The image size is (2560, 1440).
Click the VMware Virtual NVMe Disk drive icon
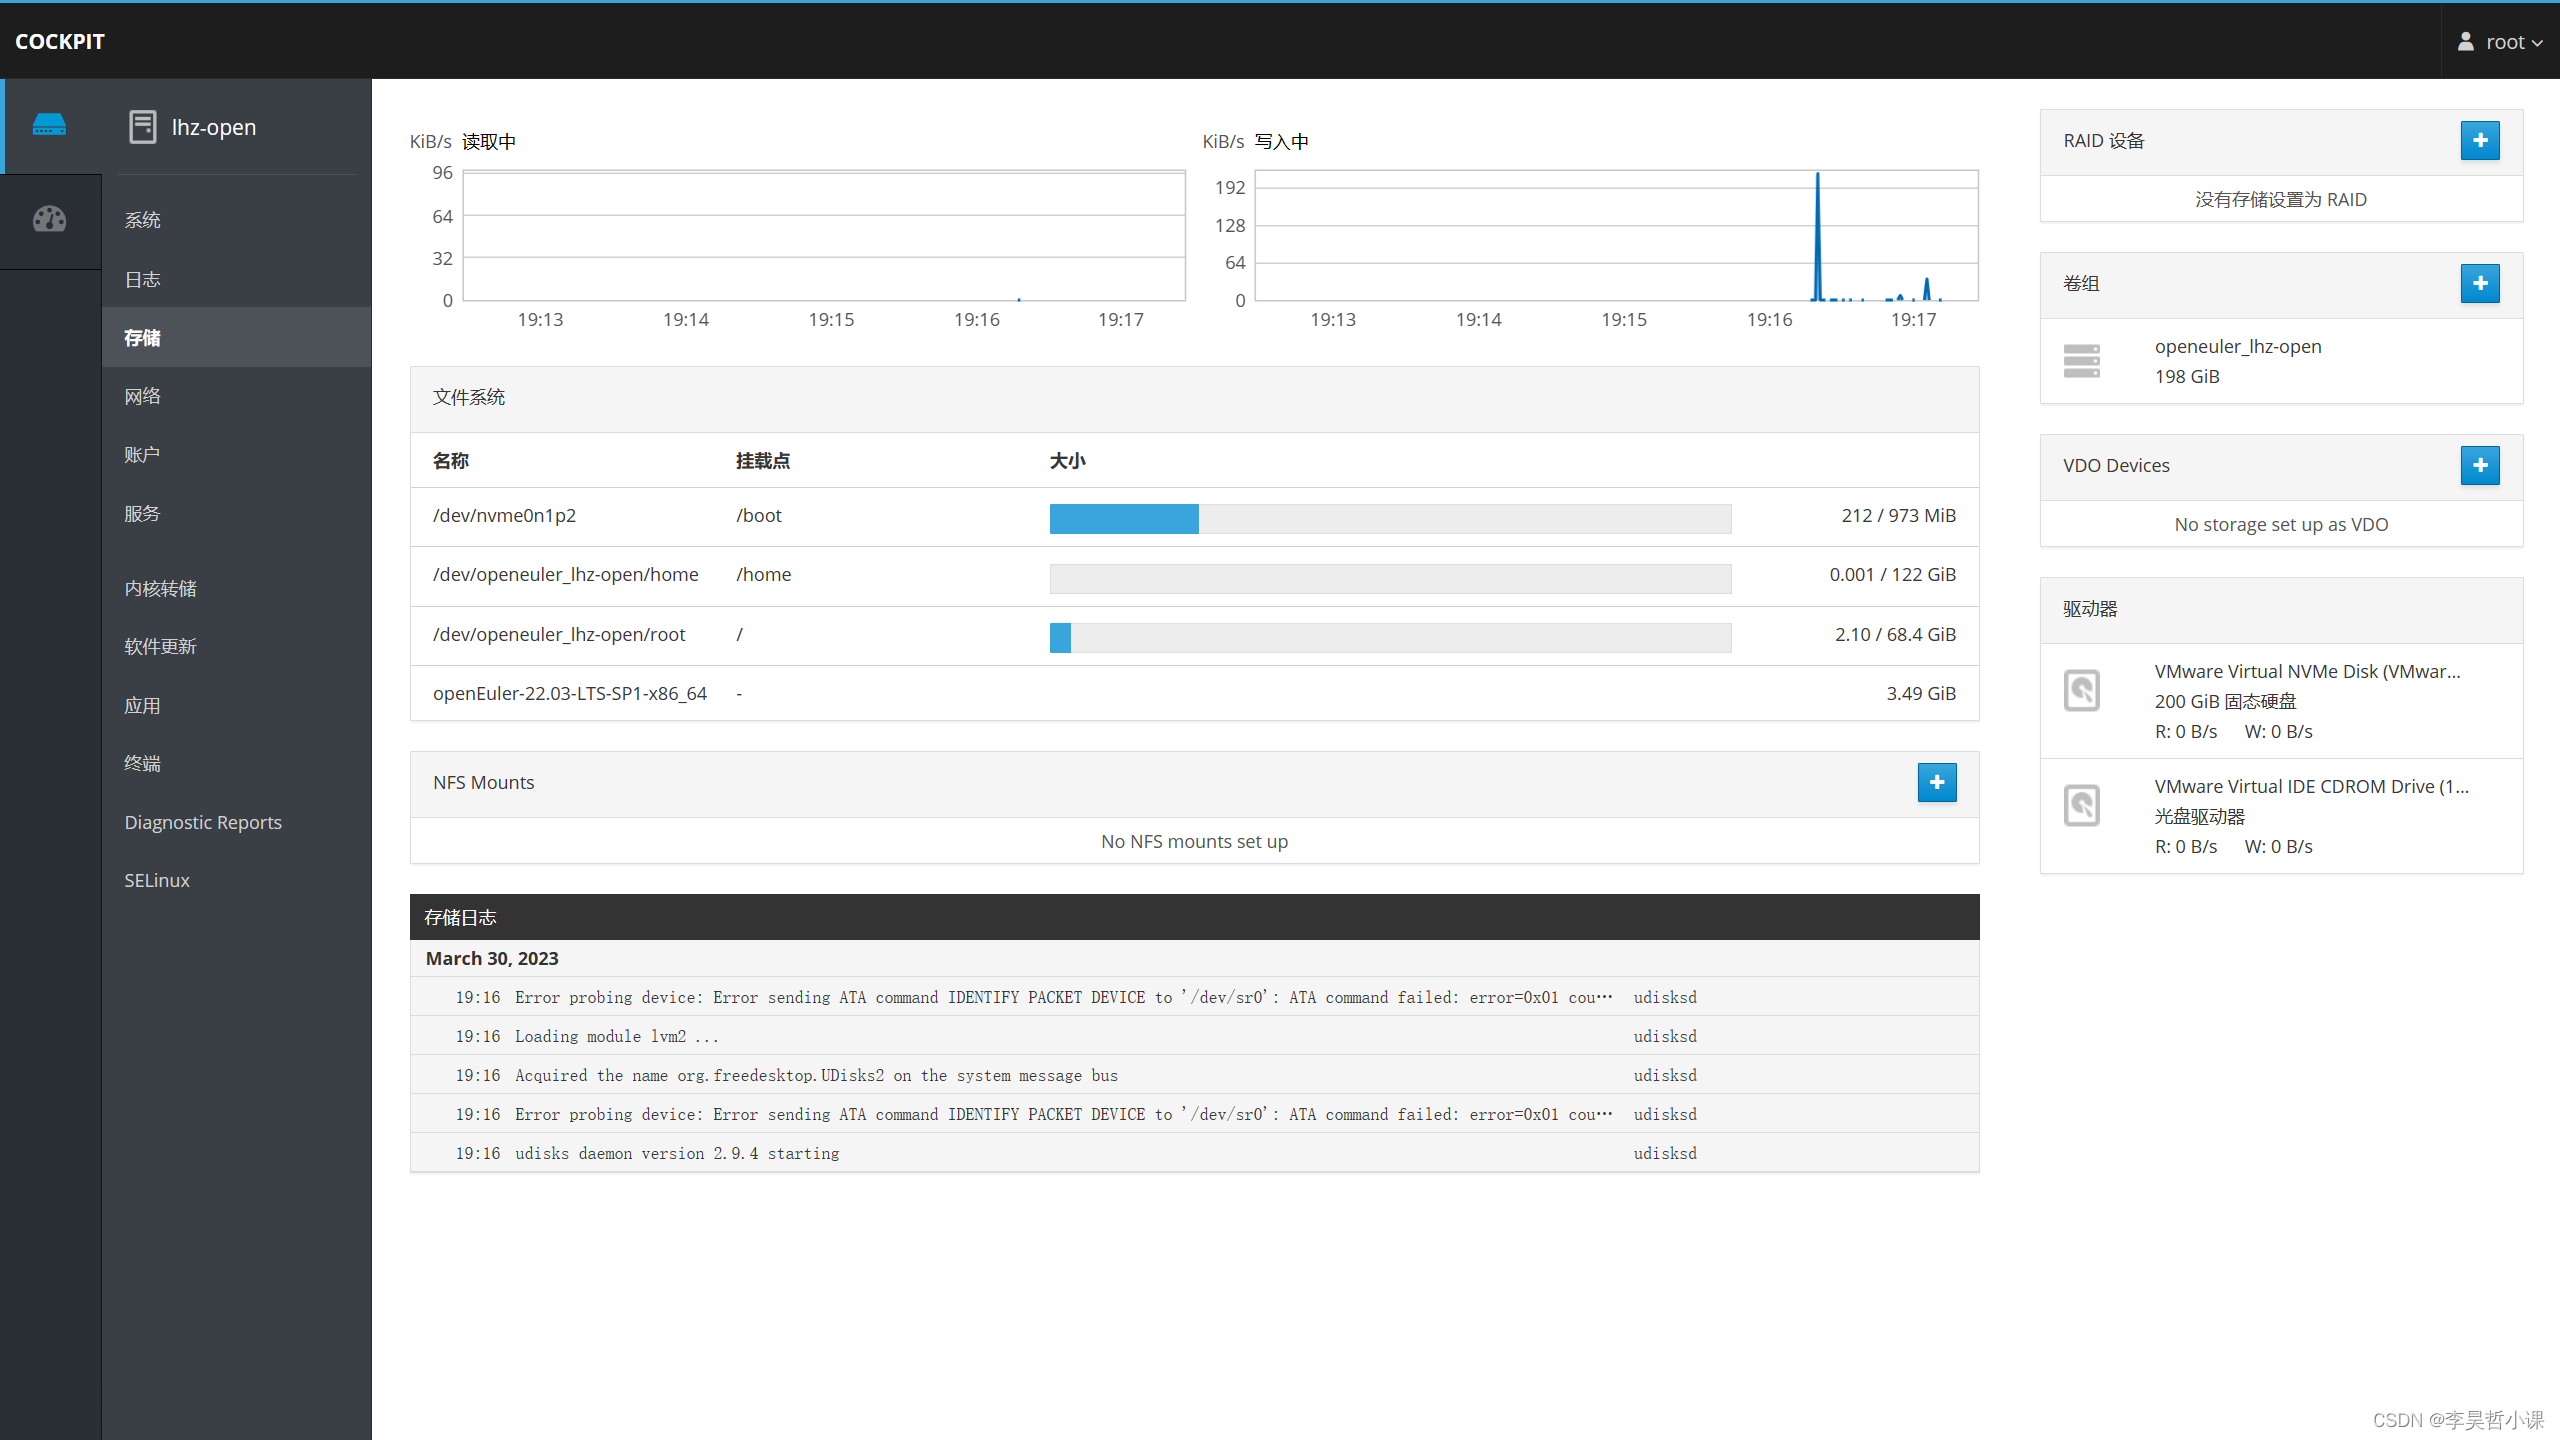point(2082,690)
